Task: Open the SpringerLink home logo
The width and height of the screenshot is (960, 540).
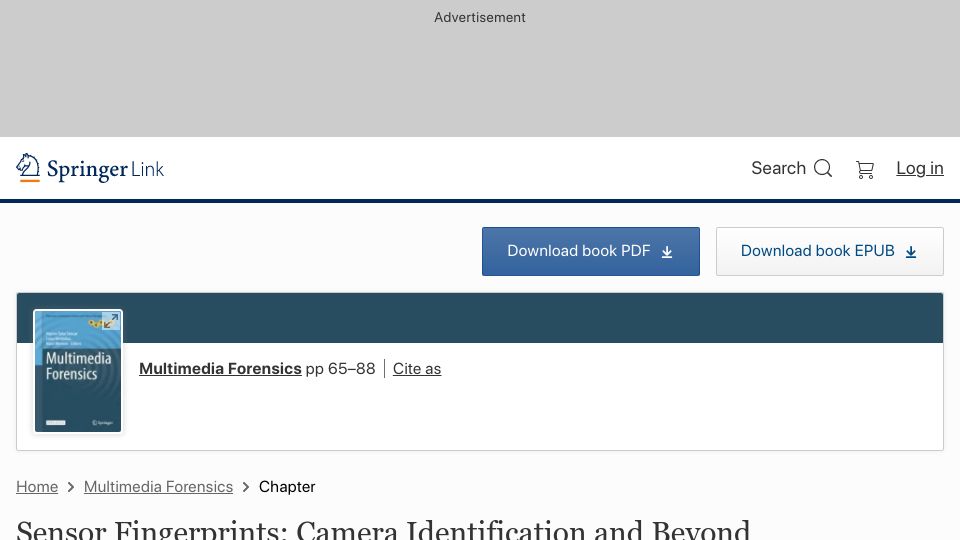Action: 90,168
